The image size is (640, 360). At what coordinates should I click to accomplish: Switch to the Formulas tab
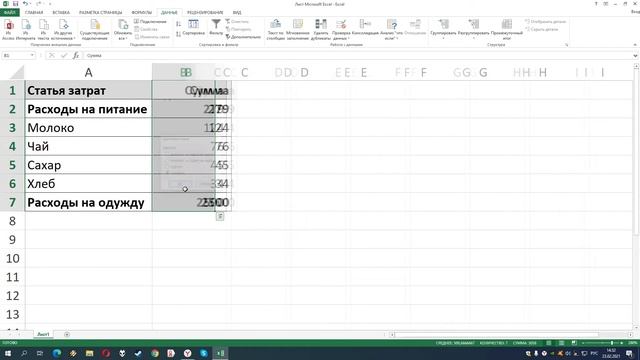click(141, 13)
